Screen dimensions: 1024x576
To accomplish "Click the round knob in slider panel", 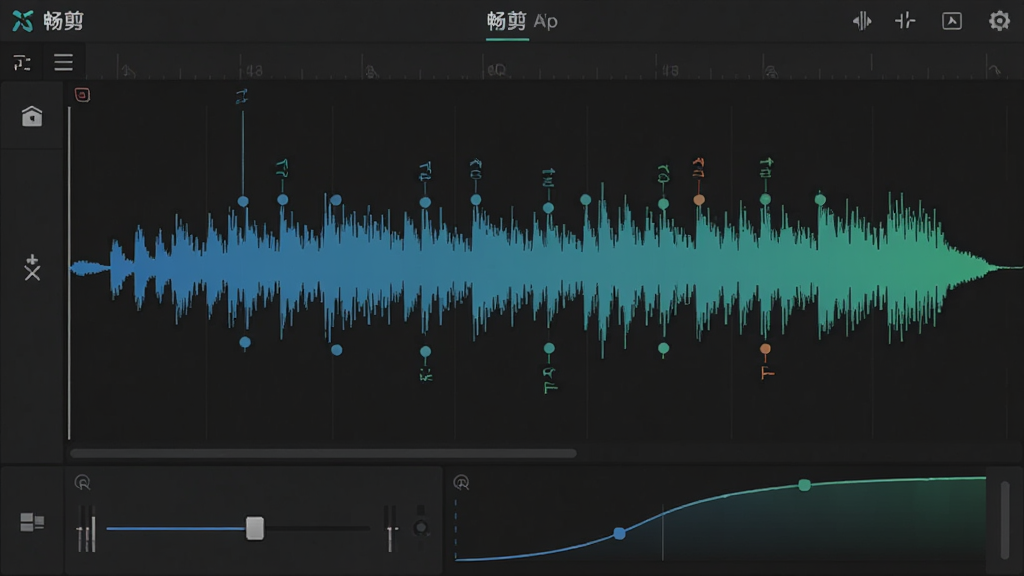I will pos(421,527).
